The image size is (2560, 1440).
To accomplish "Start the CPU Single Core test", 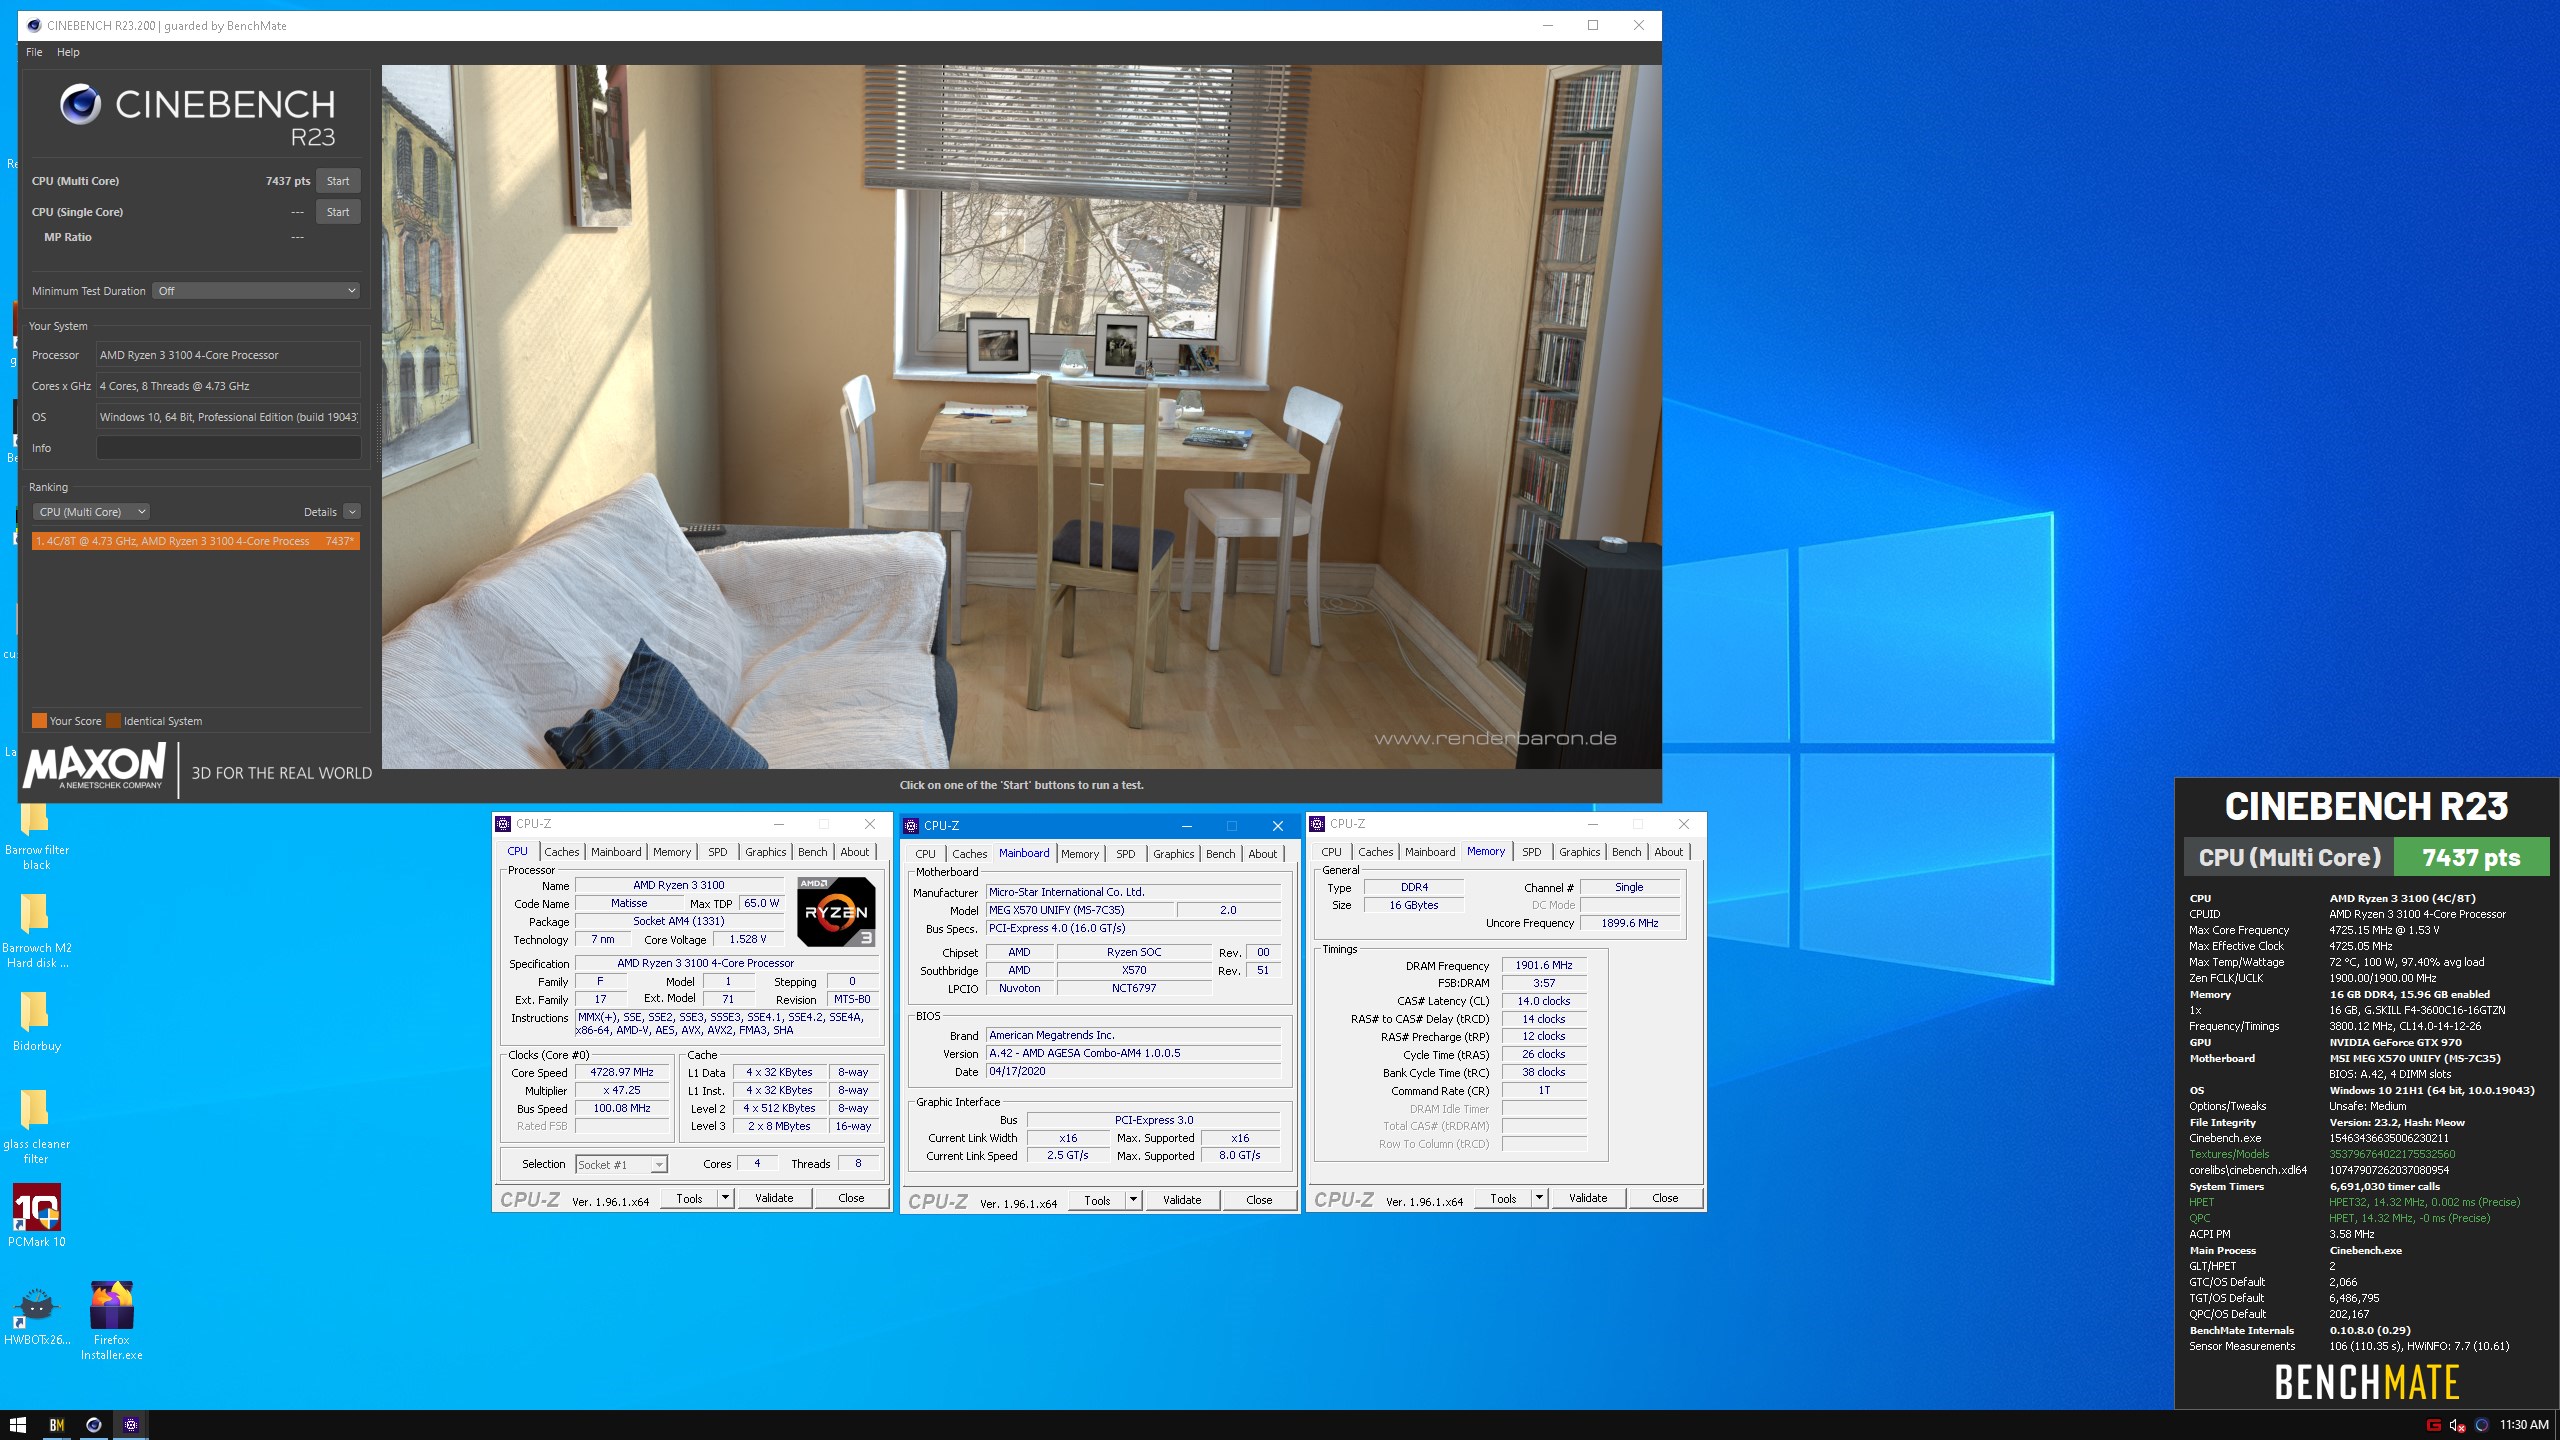I will [338, 212].
